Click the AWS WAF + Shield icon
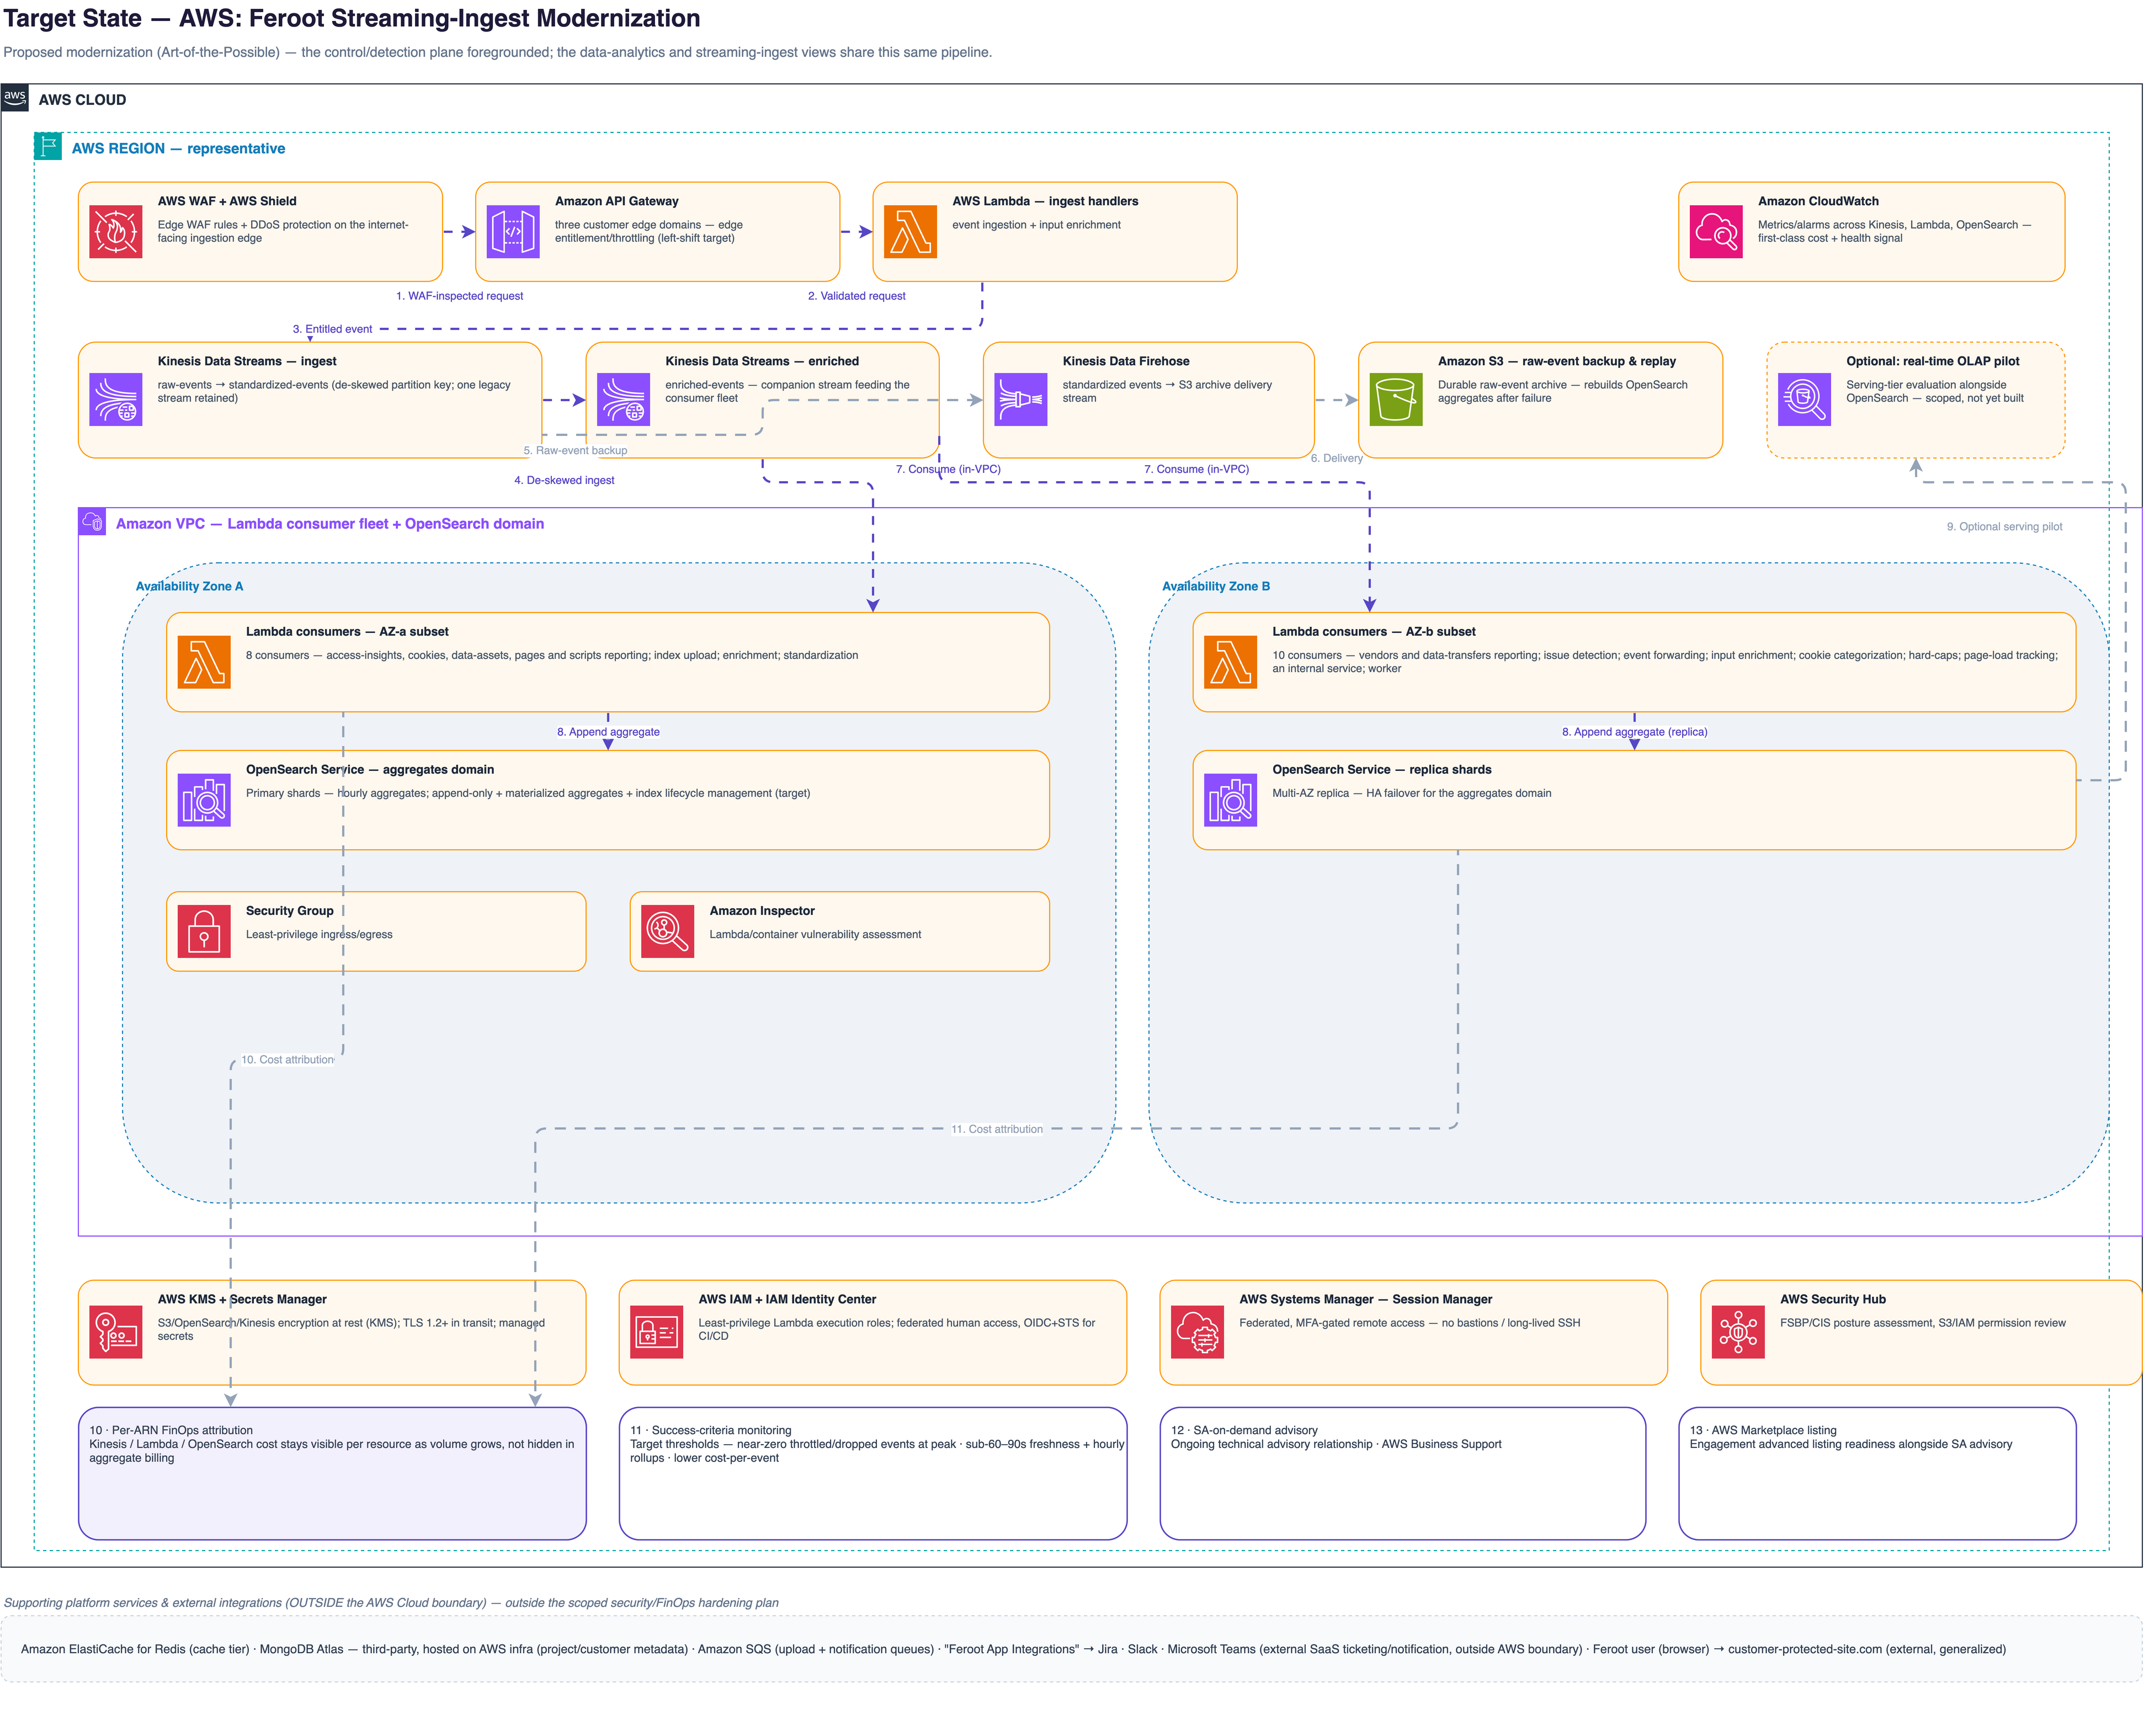The image size is (2144, 1736). tap(115, 232)
